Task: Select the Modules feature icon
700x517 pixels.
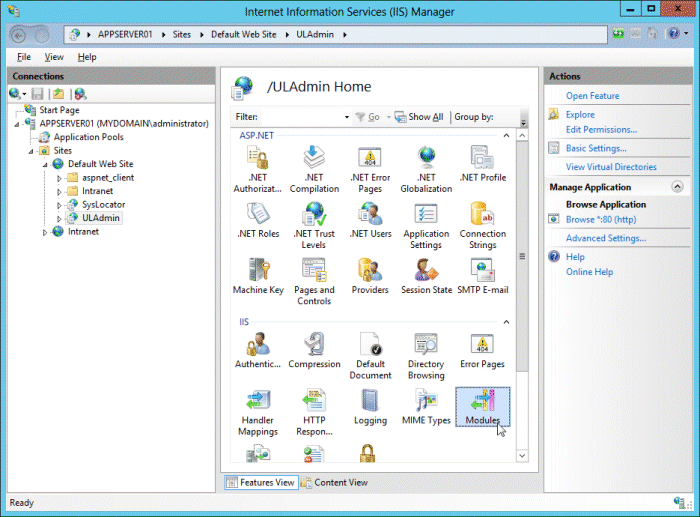Action: (x=483, y=407)
